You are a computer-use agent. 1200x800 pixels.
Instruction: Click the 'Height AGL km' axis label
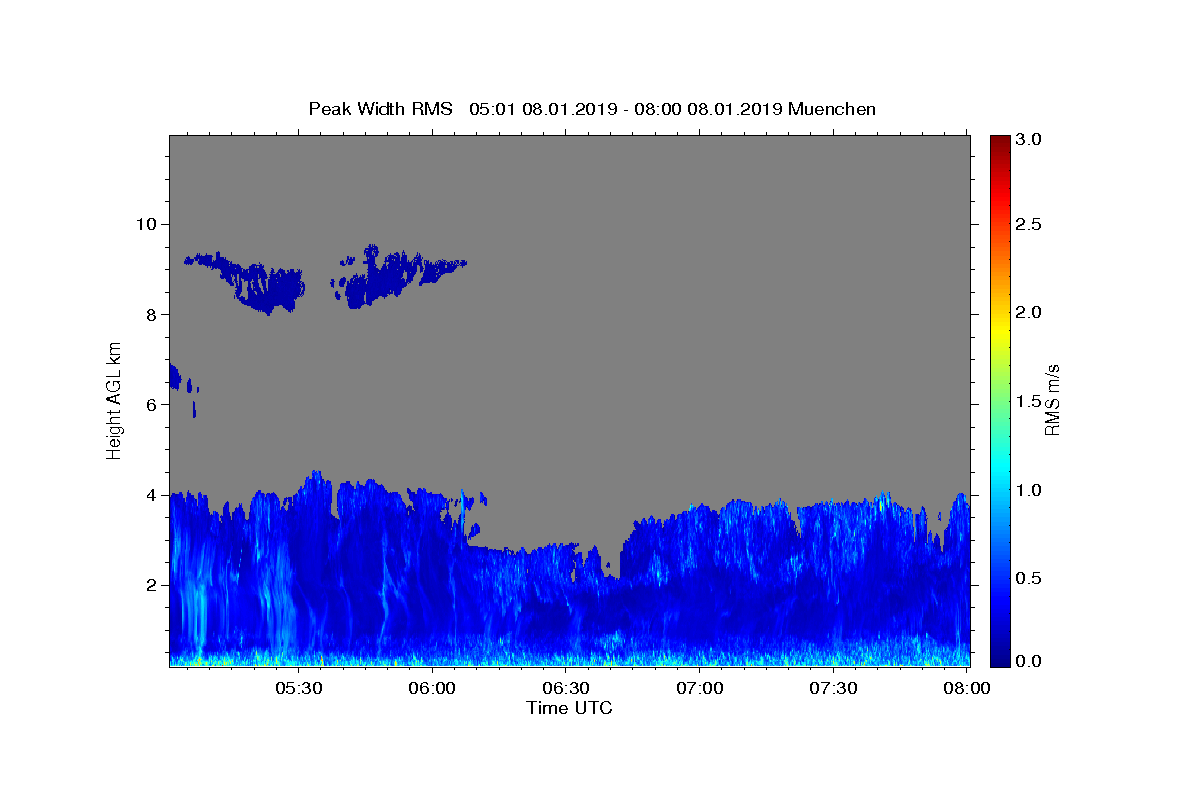[115, 400]
